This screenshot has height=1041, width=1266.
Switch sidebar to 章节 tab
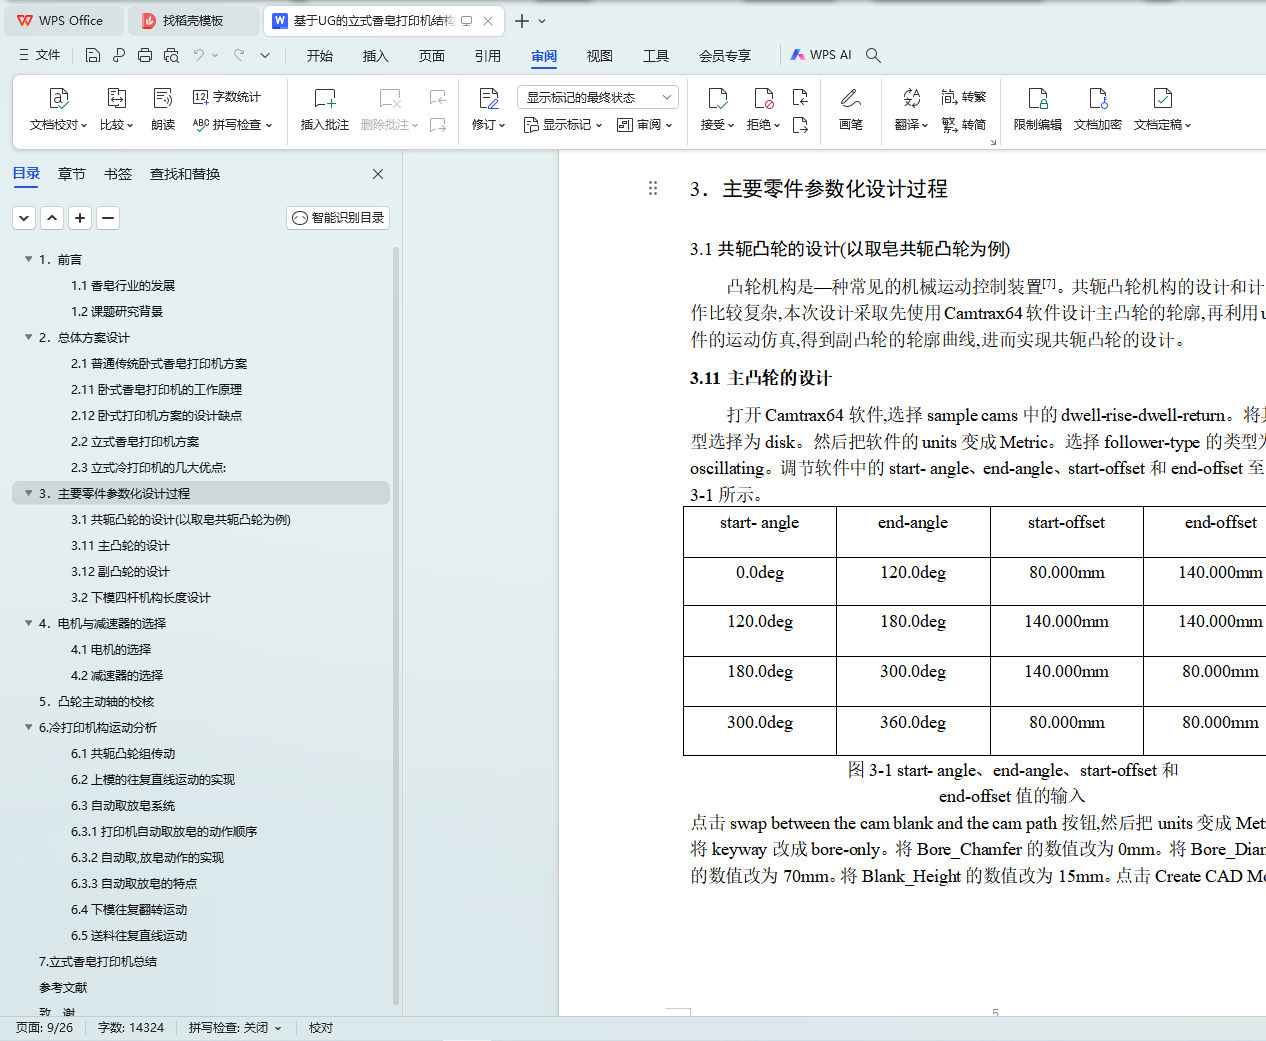click(x=72, y=174)
